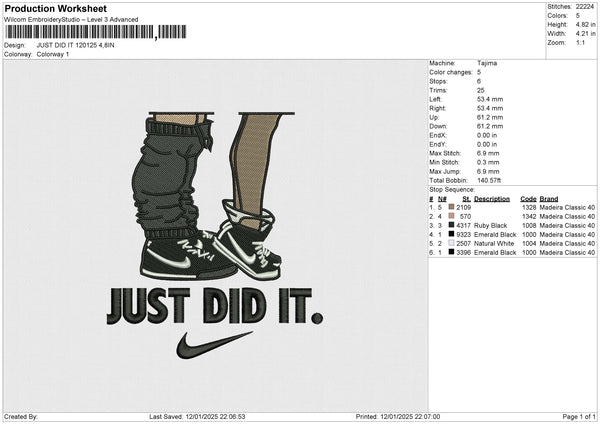
Task: Click the 'Stops:' label
Action: click(438, 82)
